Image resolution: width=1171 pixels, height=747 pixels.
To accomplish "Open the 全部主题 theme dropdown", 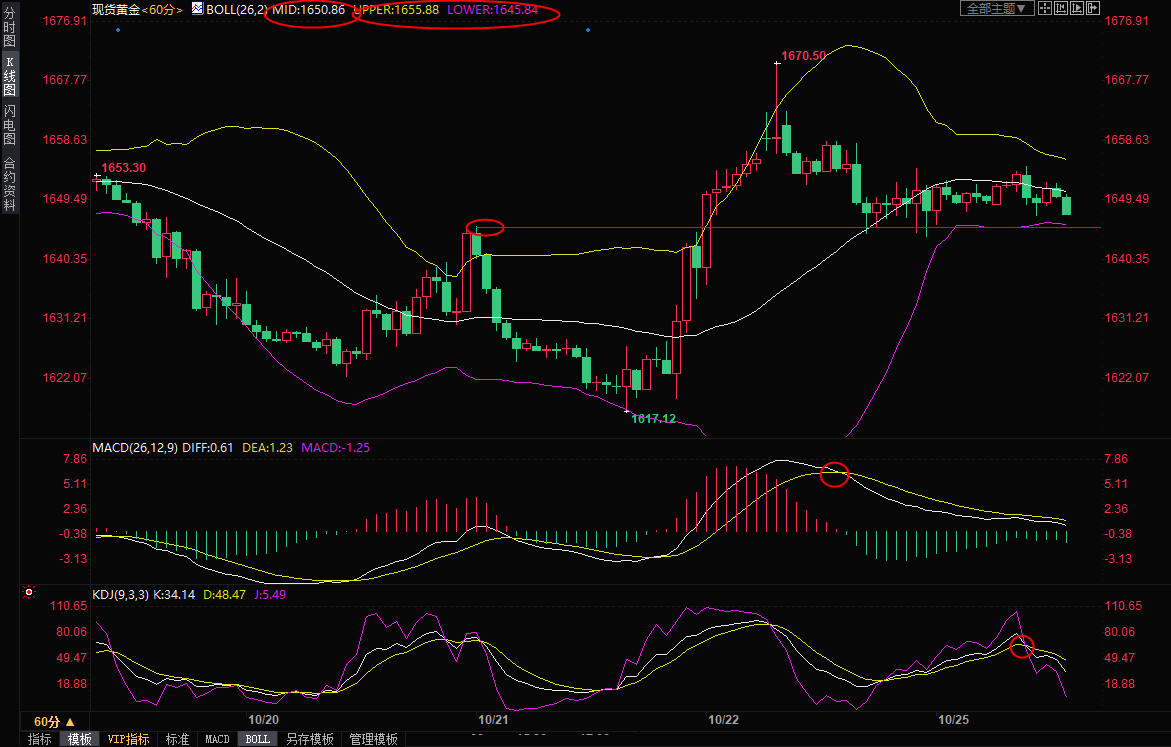I will coord(995,8).
